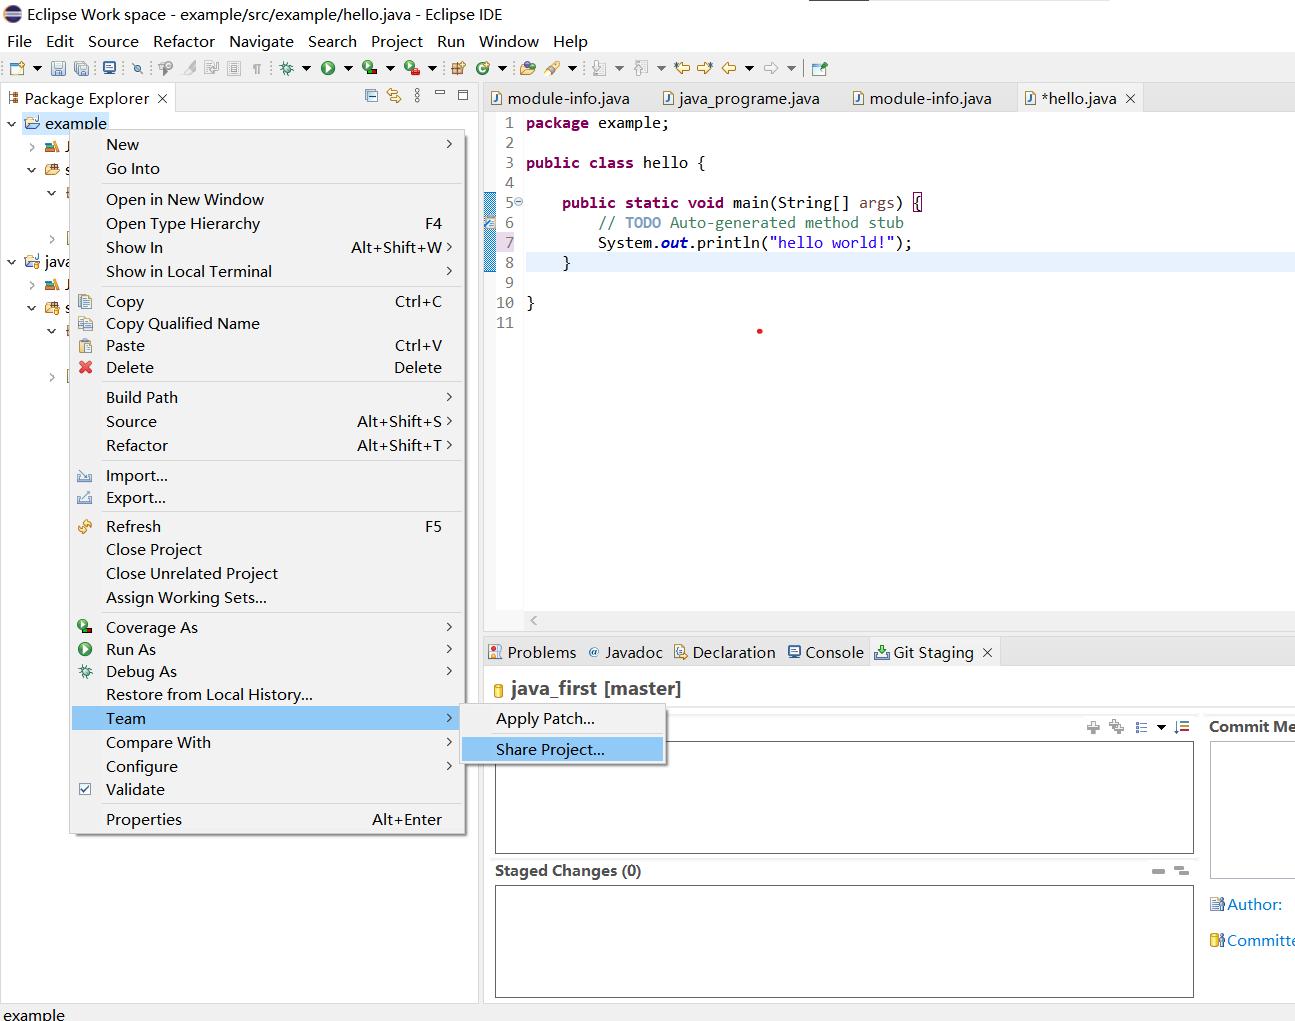
Task: Open the External Tools dropdown arrow
Action: (x=432, y=68)
